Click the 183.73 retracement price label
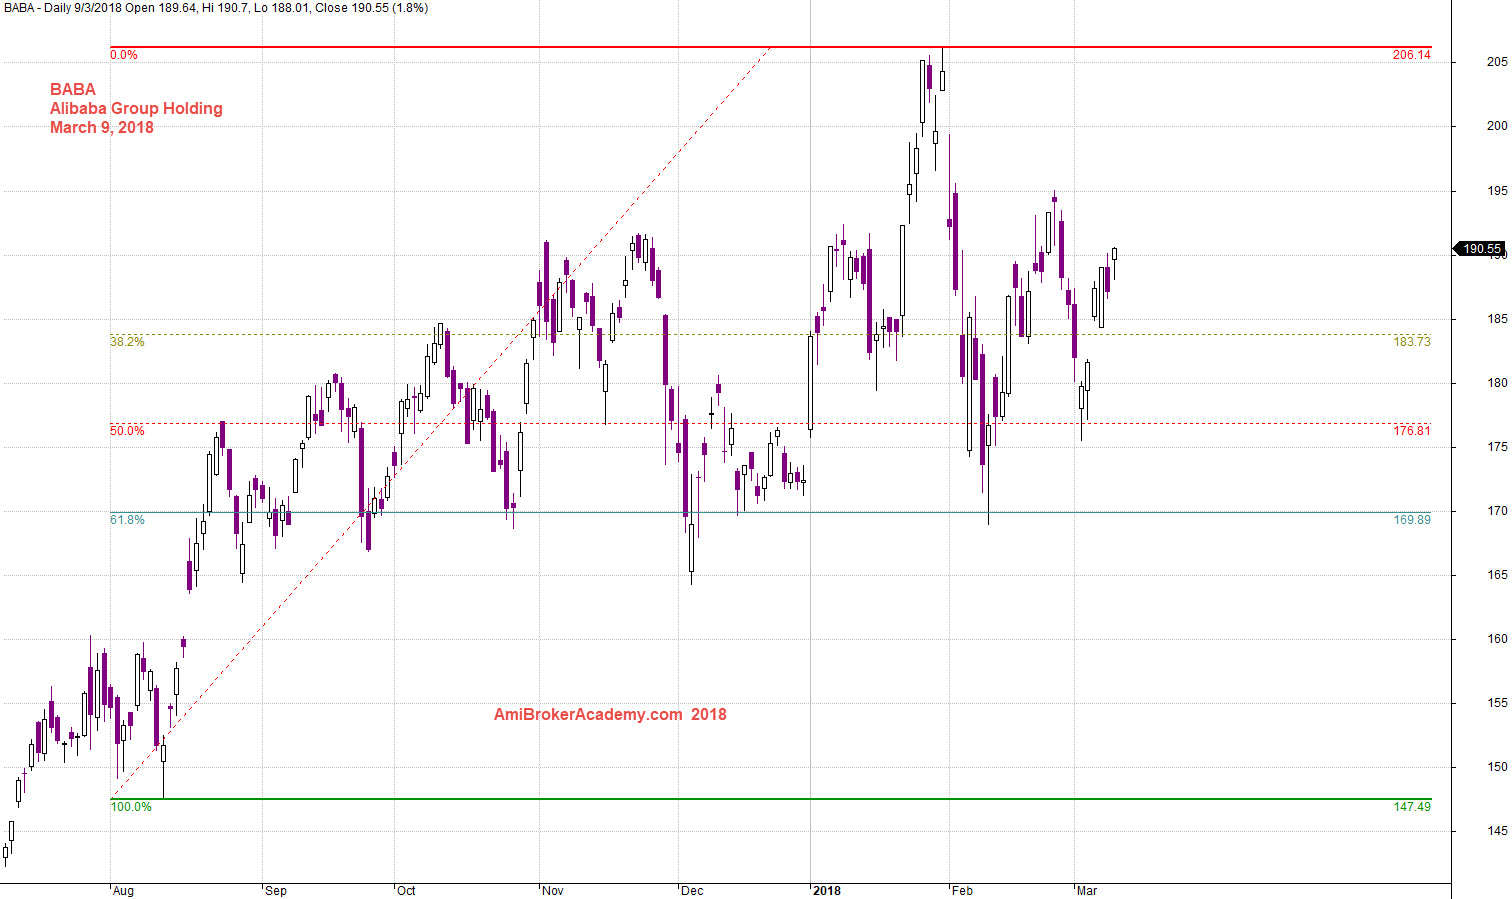The width and height of the screenshot is (1512, 899). pyautogui.click(x=1411, y=342)
